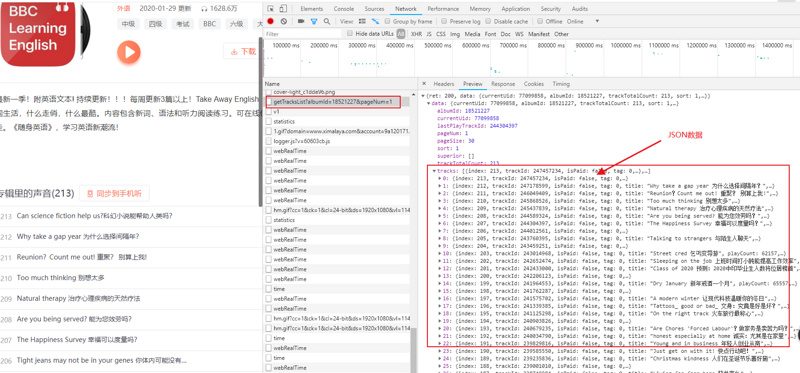The height and width of the screenshot is (373, 800).
Task: Toggle the network filter funnel icon
Action: pyautogui.click(x=314, y=21)
